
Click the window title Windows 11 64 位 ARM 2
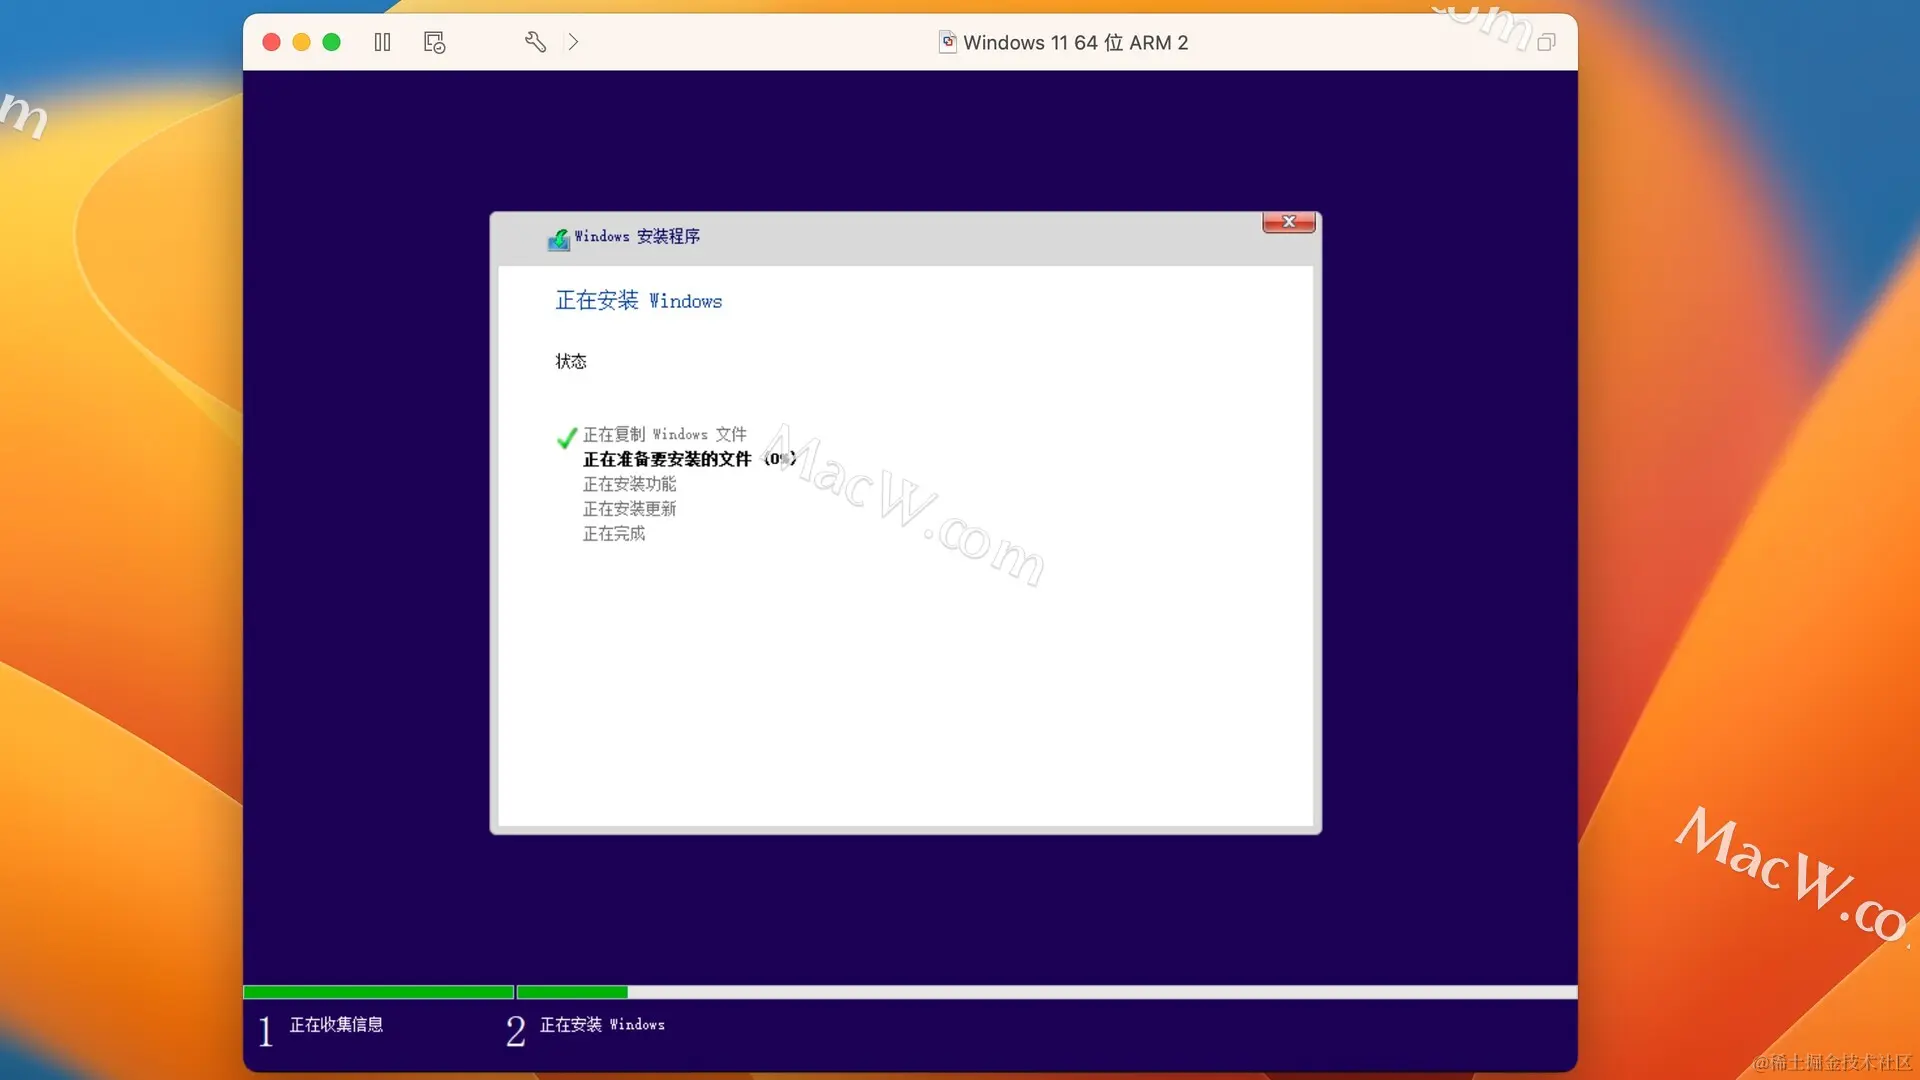pos(1075,42)
